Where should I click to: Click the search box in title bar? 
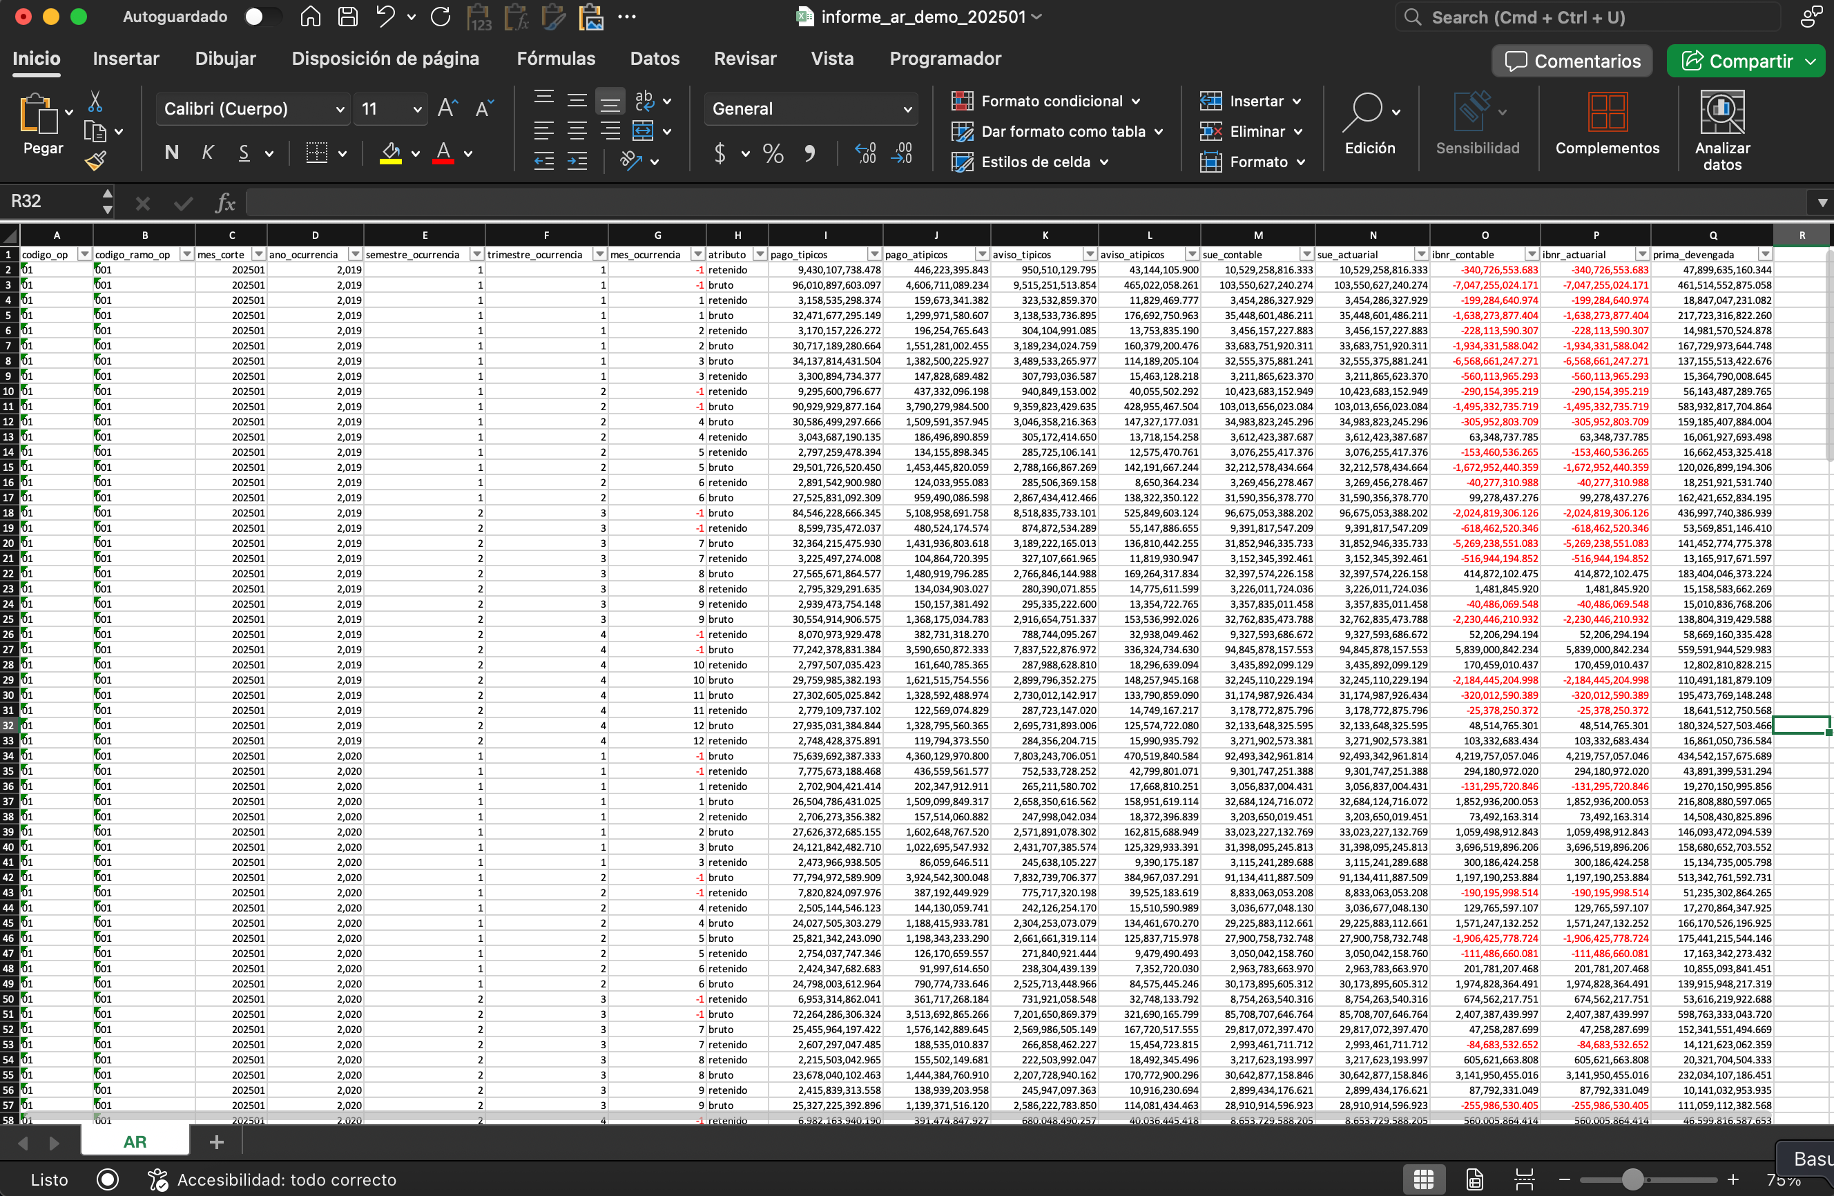(x=1588, y=17)
